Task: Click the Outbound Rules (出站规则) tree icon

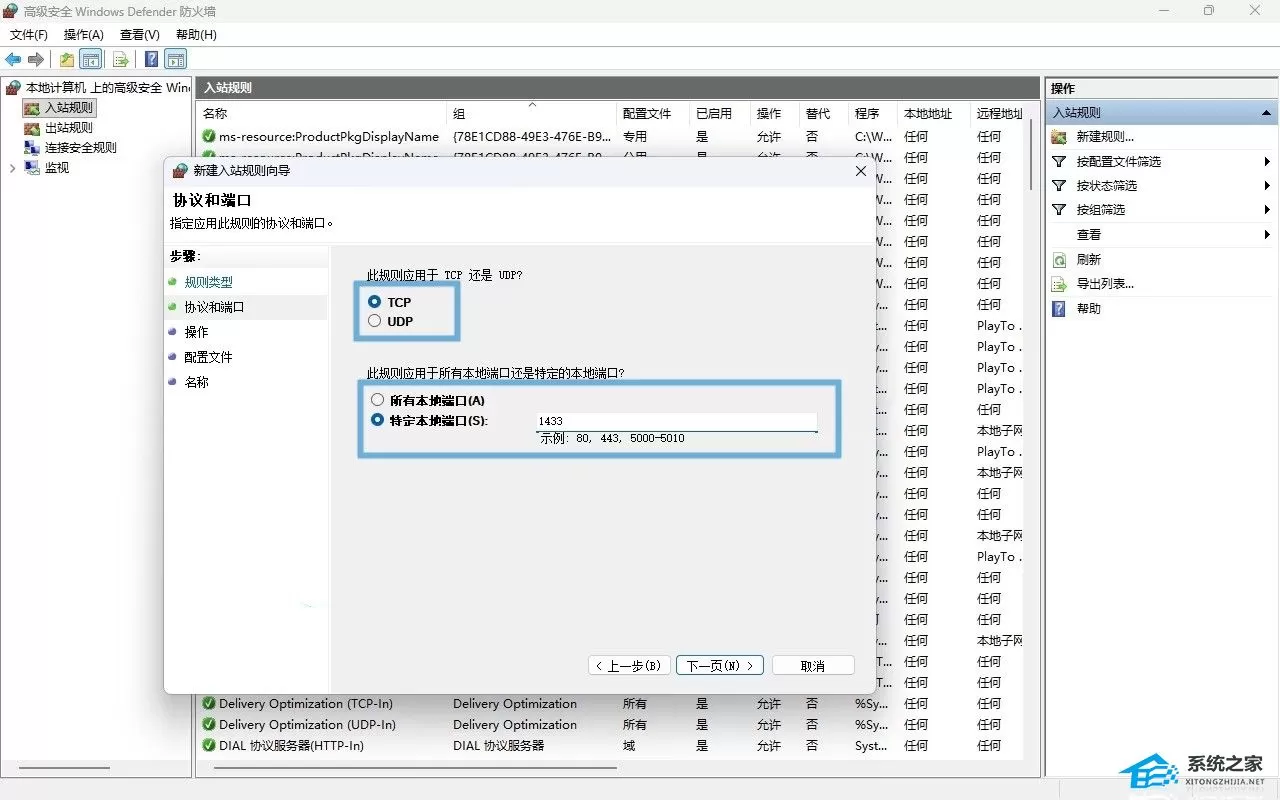Action: tap(32, 127)
